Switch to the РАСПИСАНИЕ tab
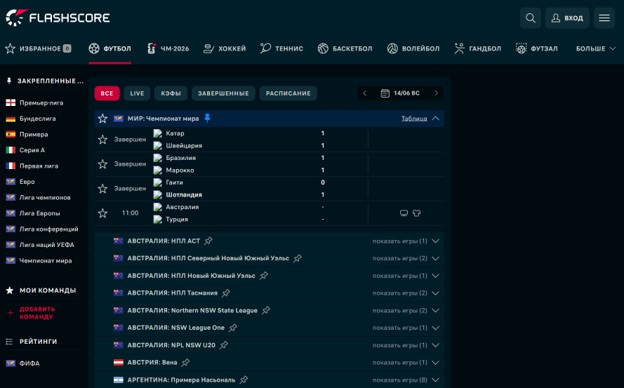The width and height of the screenshot is (624, 388). pyautogui.click(x=288, y=93)
